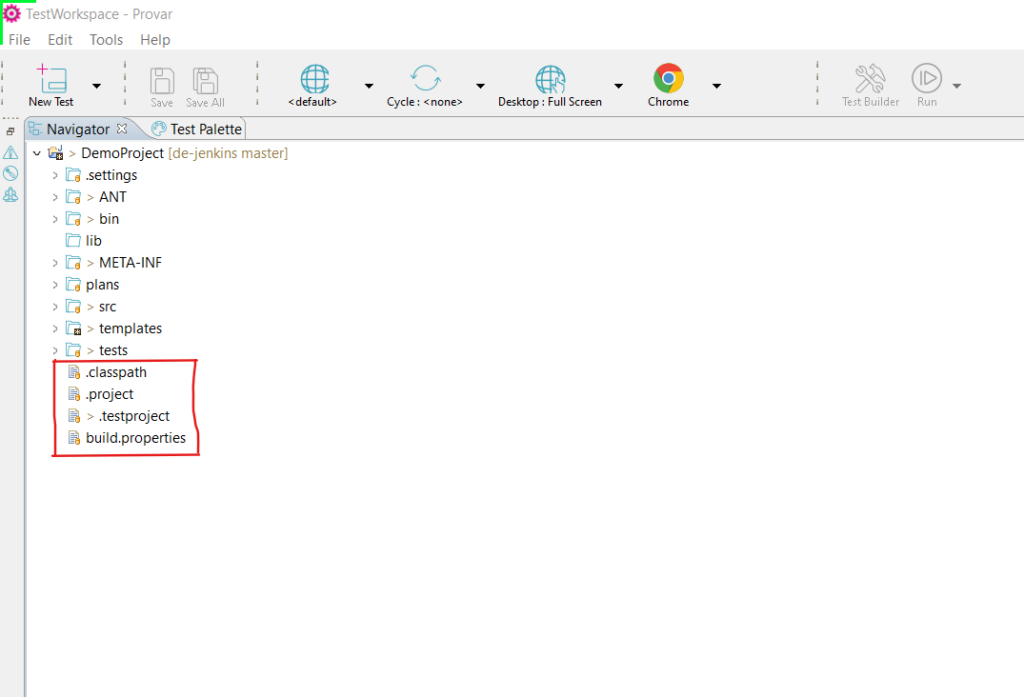Select the ANT folder label
The image size is (1024, 697).
[x=112, y=197]
